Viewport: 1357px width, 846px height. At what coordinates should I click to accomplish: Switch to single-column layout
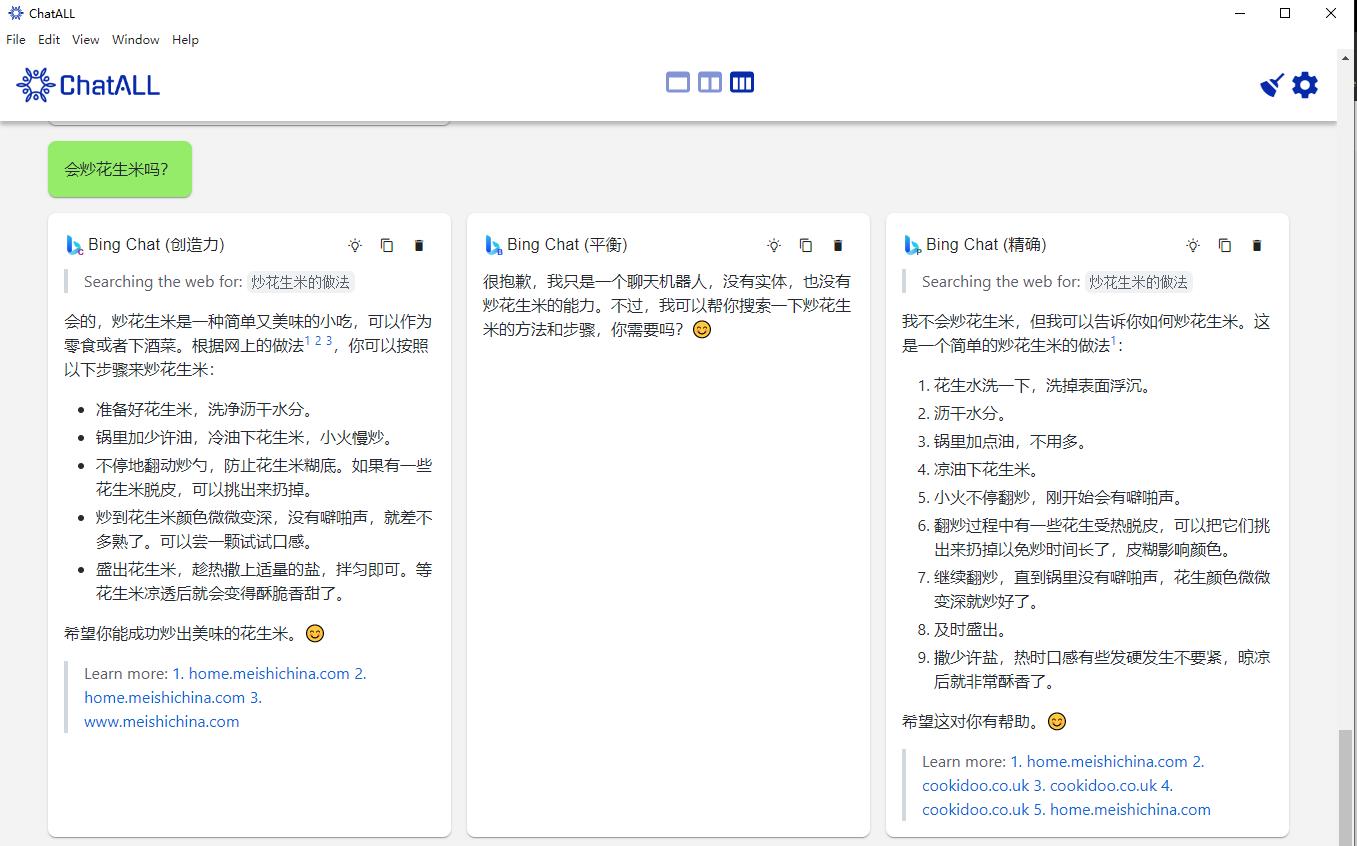pos(678,83)
